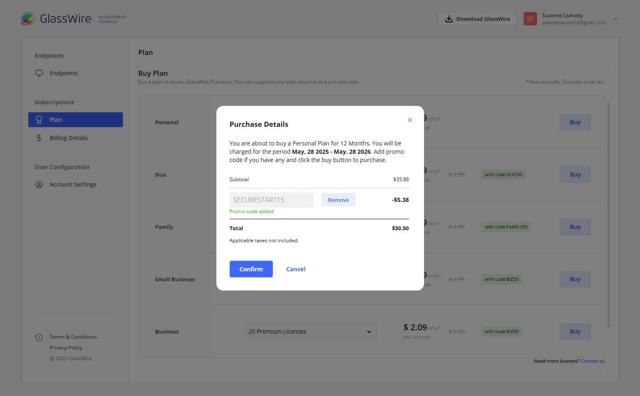The height and width of the screenshot is (396, 640).
Task: Click the Small Business promo code badge
Action: (501, 279)
